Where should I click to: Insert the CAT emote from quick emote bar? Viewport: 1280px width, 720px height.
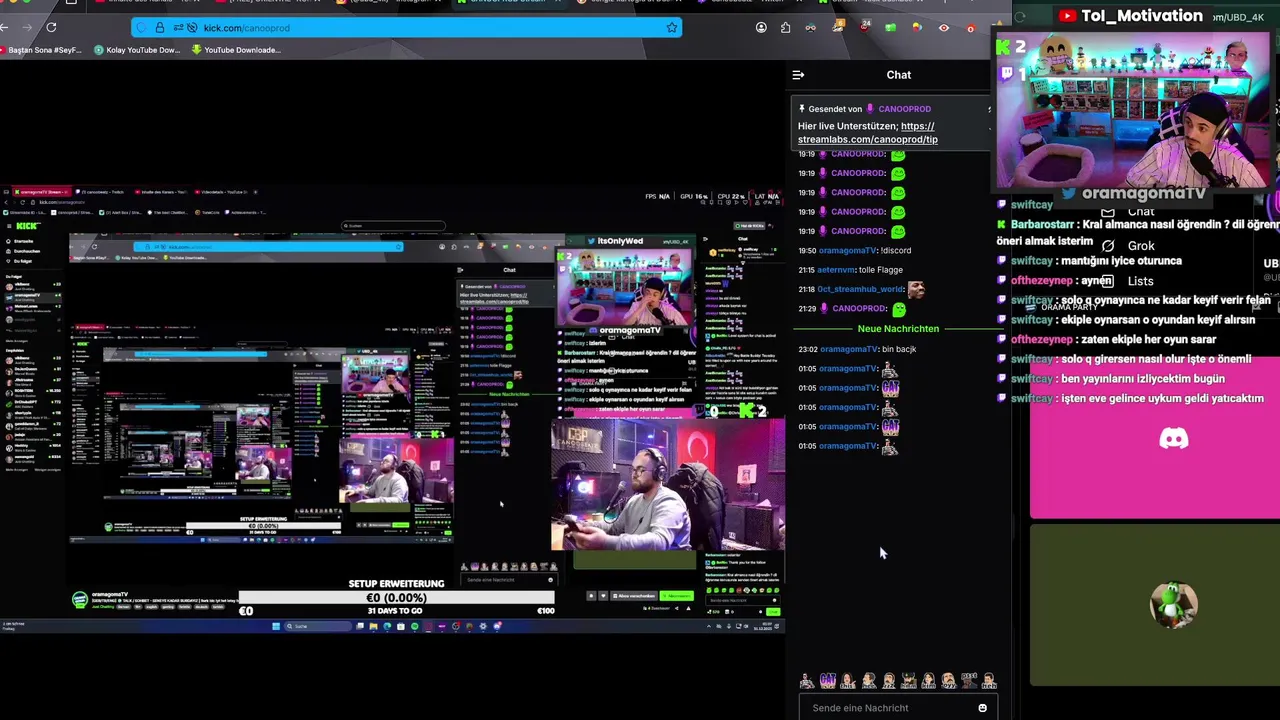click(x=828, y=681)
